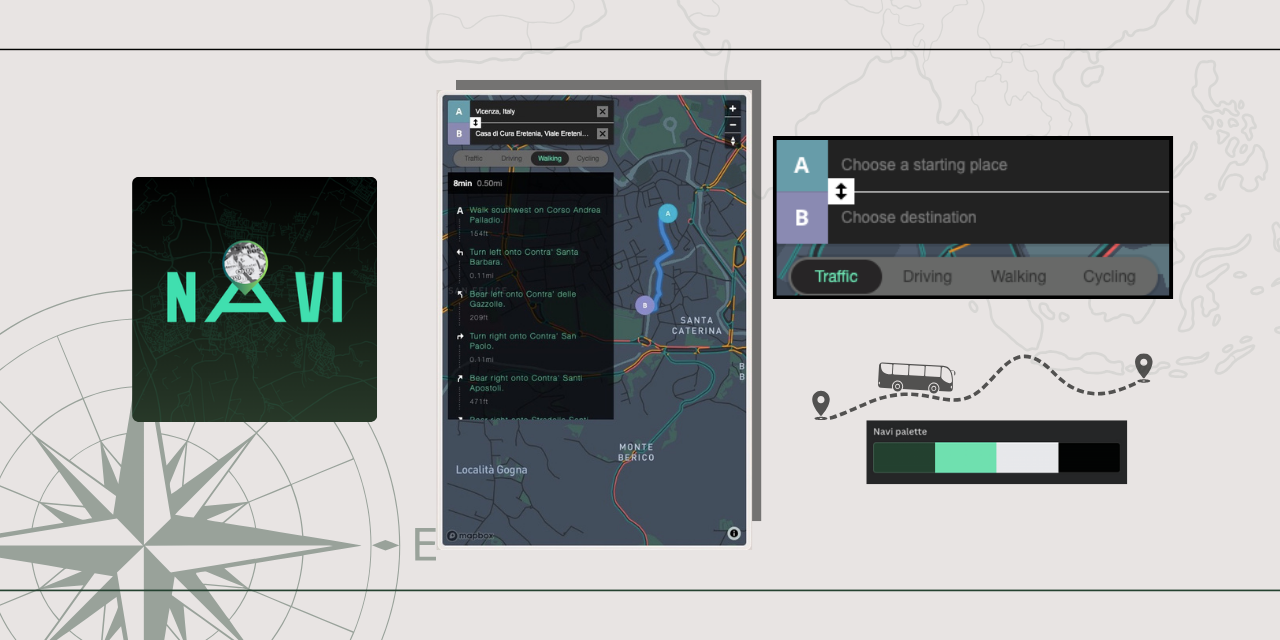Zoom in the map with plus button
1280x640 pixels.
pos(733,108)
